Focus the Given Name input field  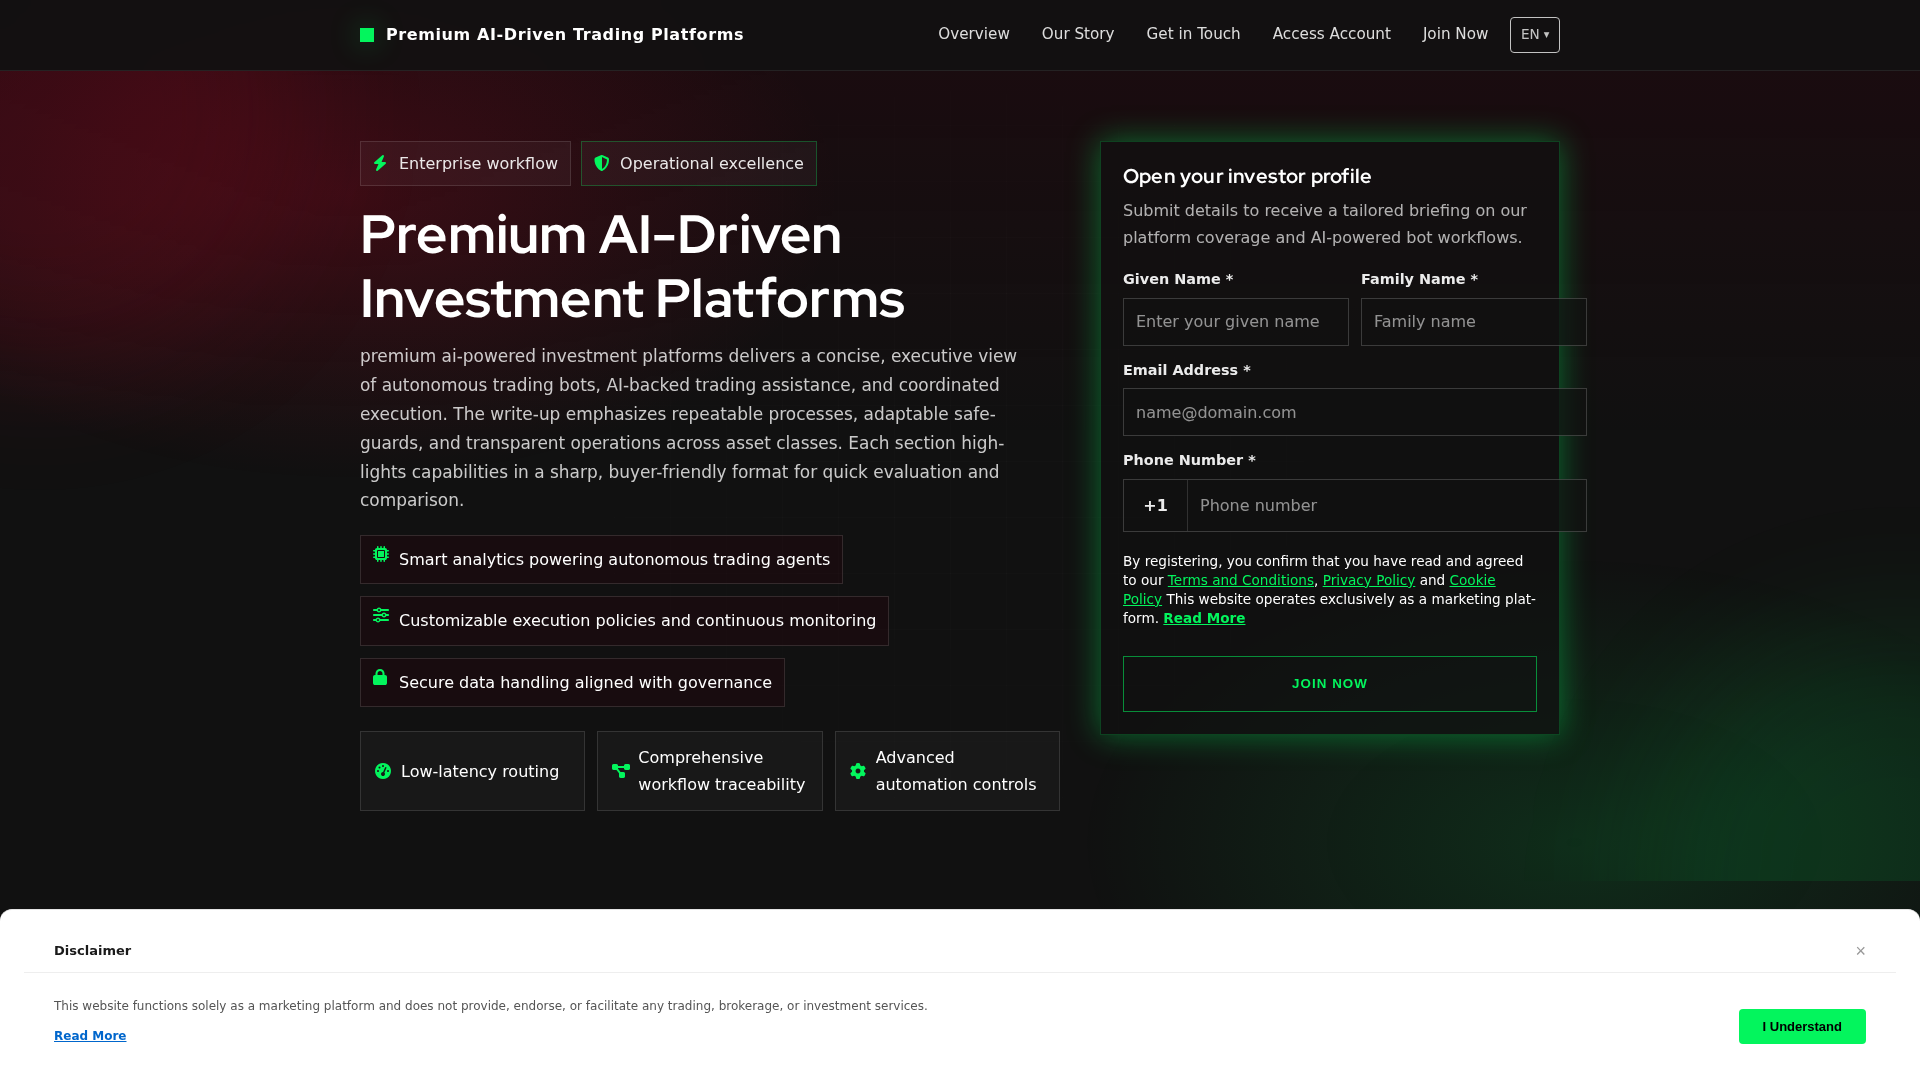tap(1236, 322)
